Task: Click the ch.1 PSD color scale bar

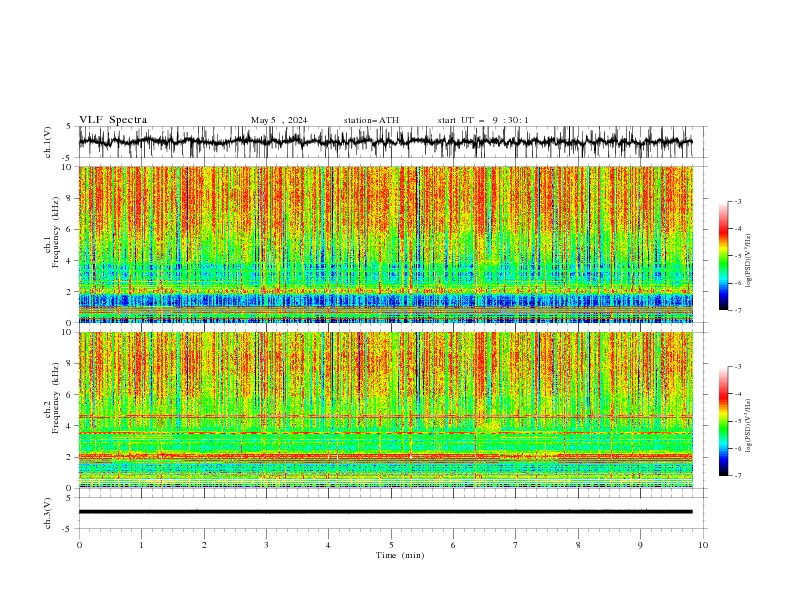Action: click(x=723, y=256)
